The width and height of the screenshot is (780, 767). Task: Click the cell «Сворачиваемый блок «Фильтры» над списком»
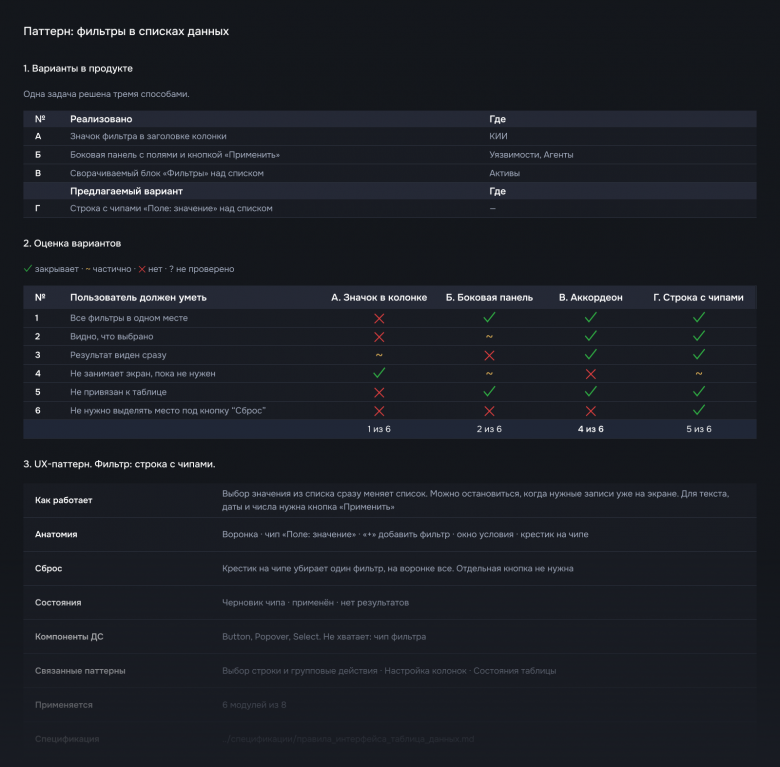point(167,173)
